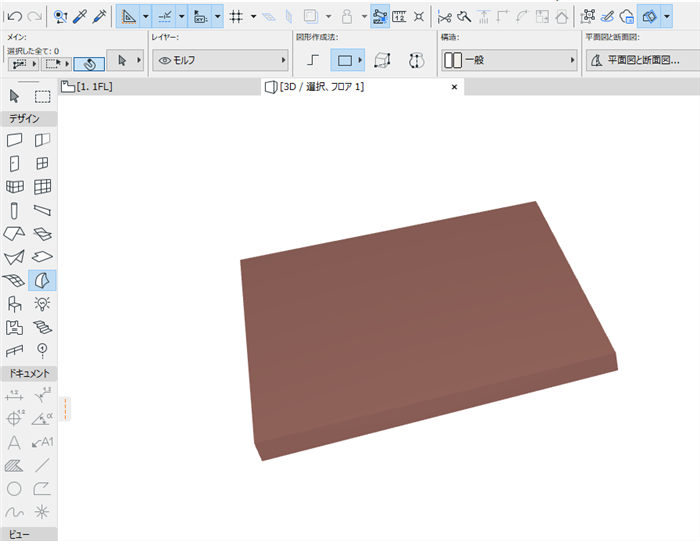The height and width of the screenshot is (541, 700).
Task: Select the rectangle geometry method icon
Action: (x=347, y=60)
